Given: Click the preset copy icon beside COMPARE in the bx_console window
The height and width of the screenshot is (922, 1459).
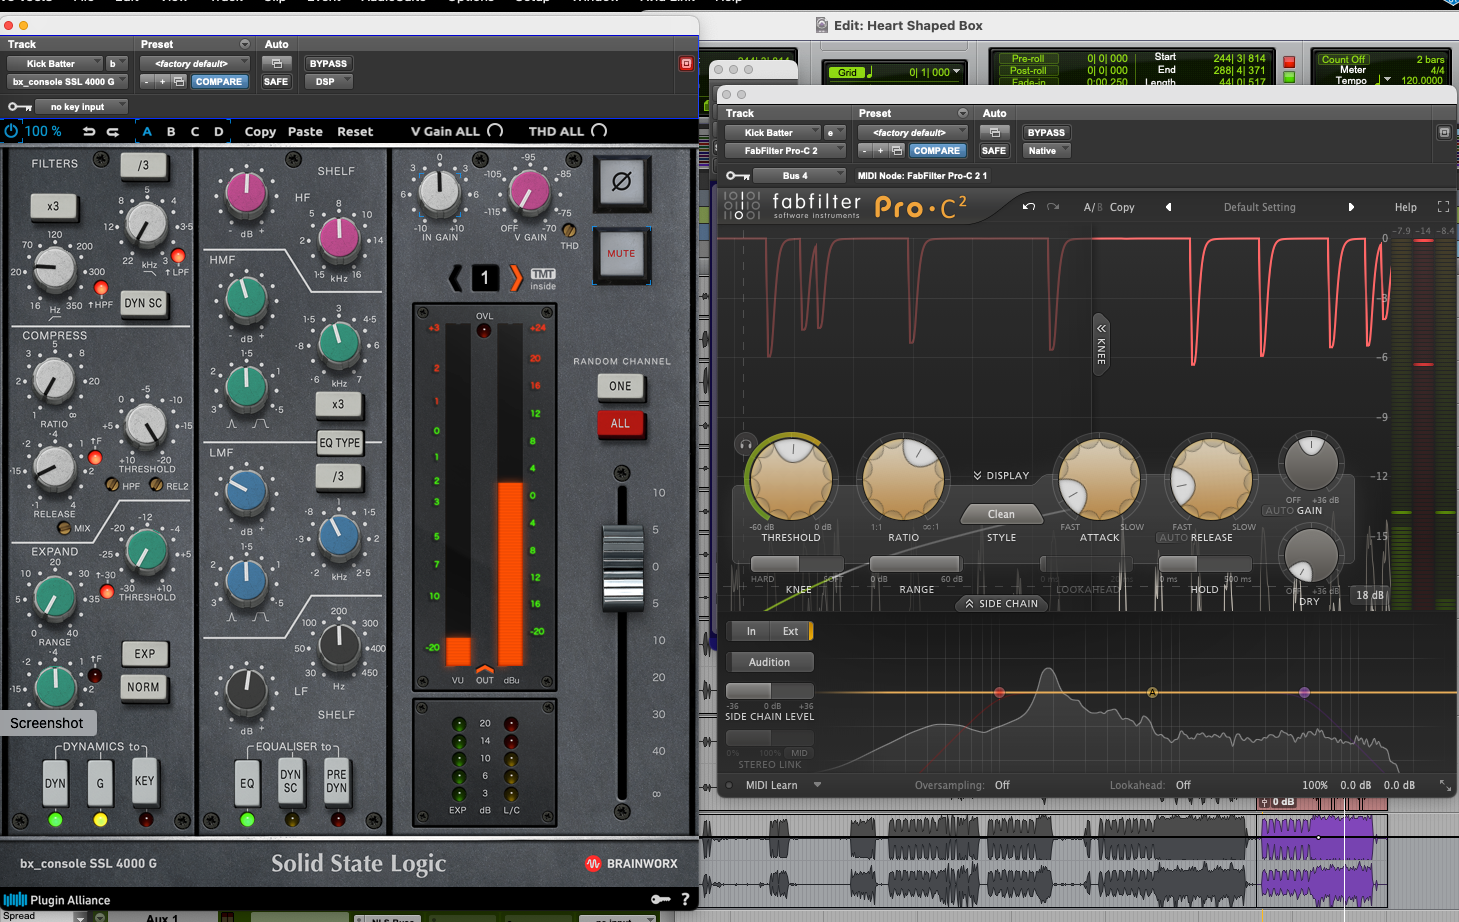Looking at the screenshot, I should tap(179, 82).
